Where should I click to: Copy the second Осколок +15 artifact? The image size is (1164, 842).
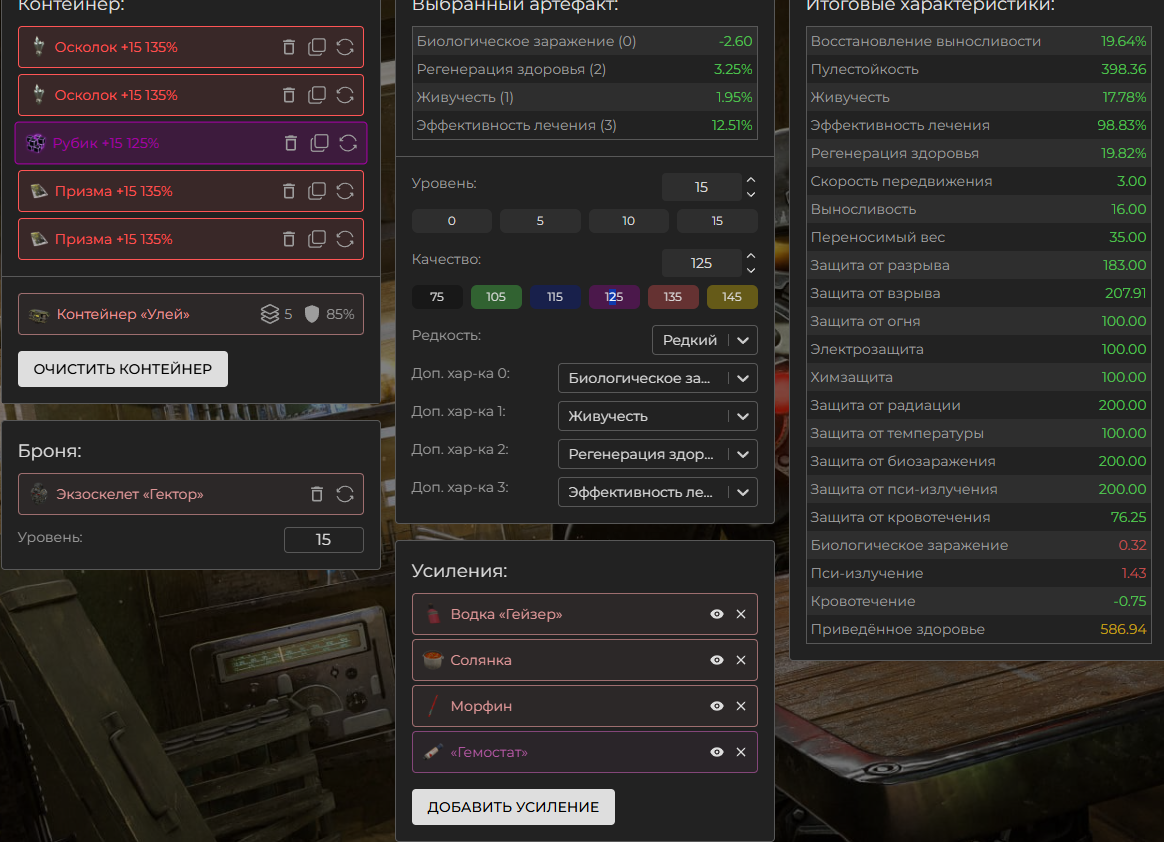pyautogui.click(x=317, y=95)
